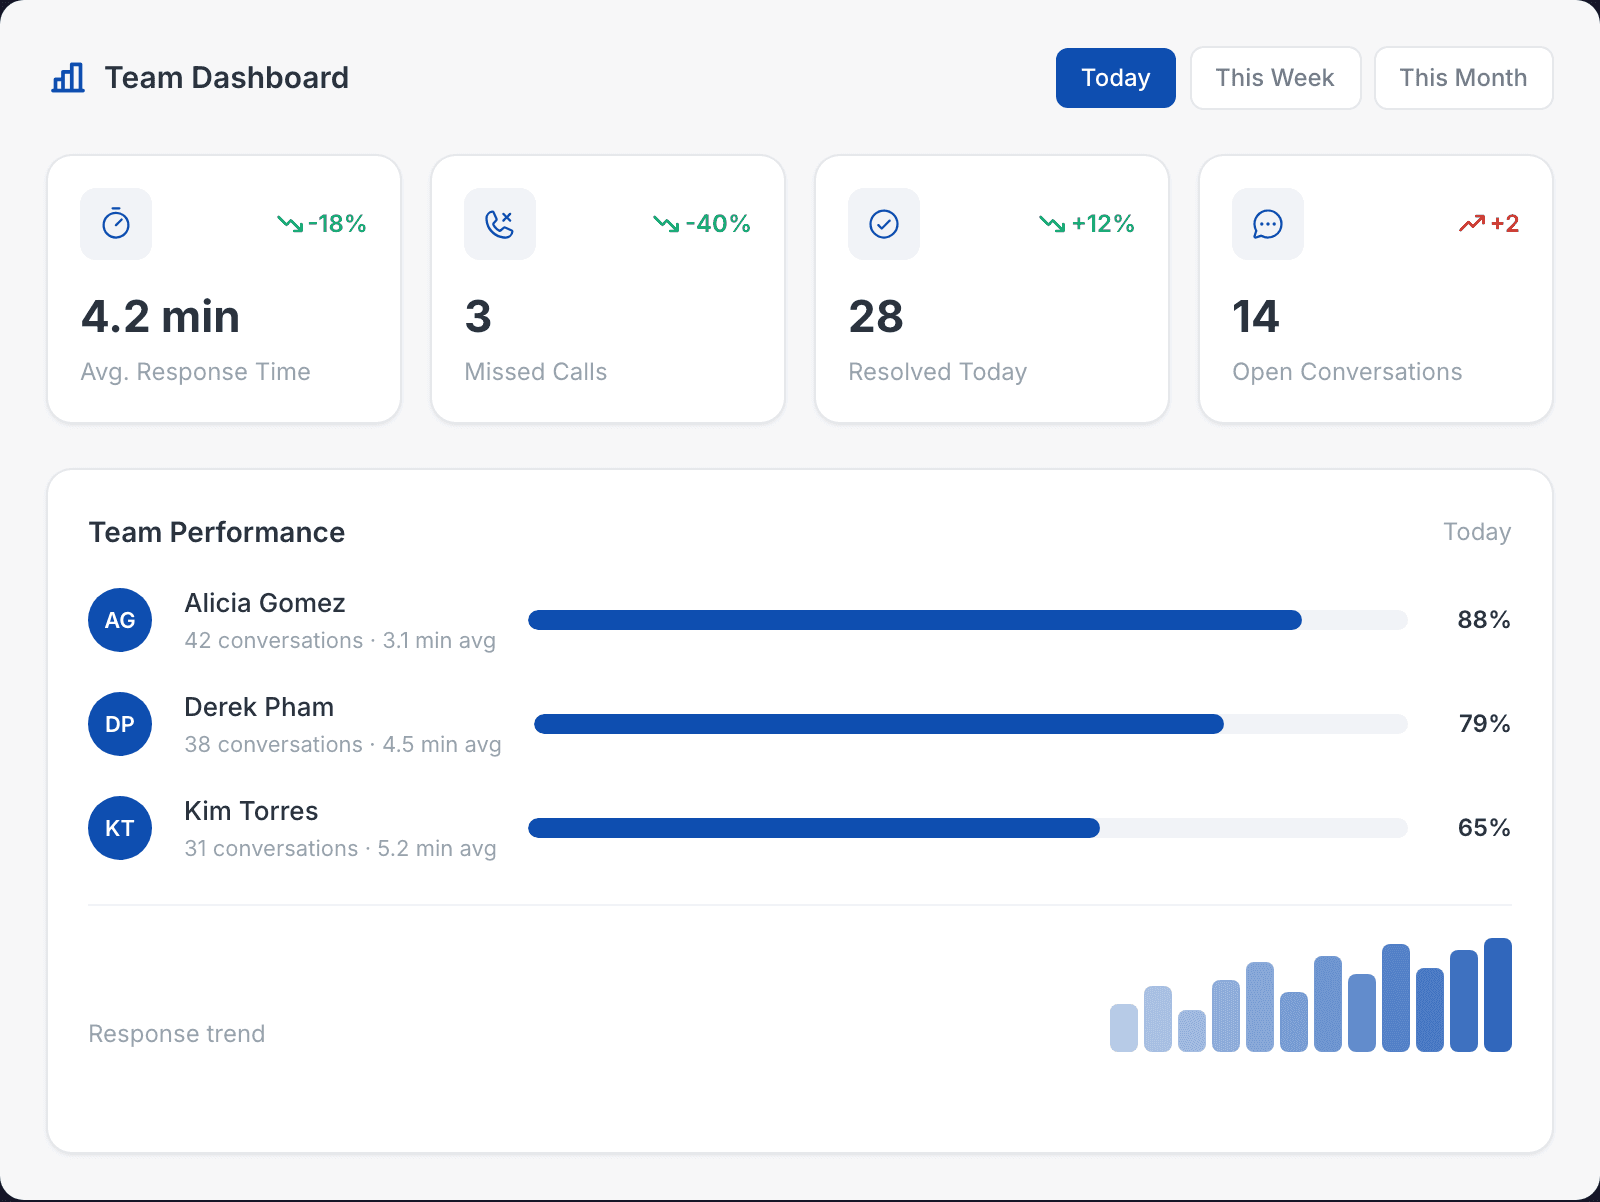Screen dimensions: 1600x1202
Task: Open Derek Pham's name link
Action: point(259,707)
